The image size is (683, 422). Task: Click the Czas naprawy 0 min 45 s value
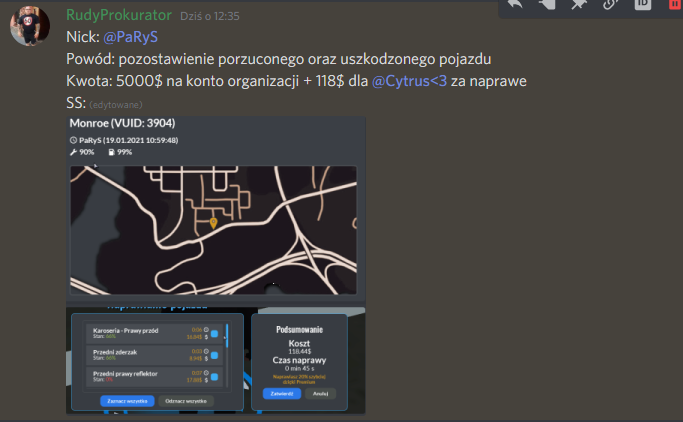pos(299,368)
